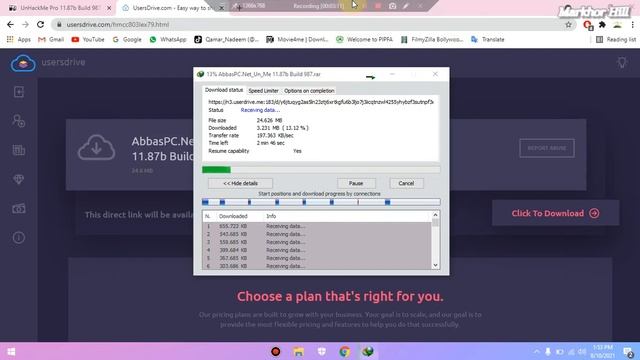The image size is (640, 360).
Task: Select UsersDrive.com browser tab
Action: tap(173, 8)
